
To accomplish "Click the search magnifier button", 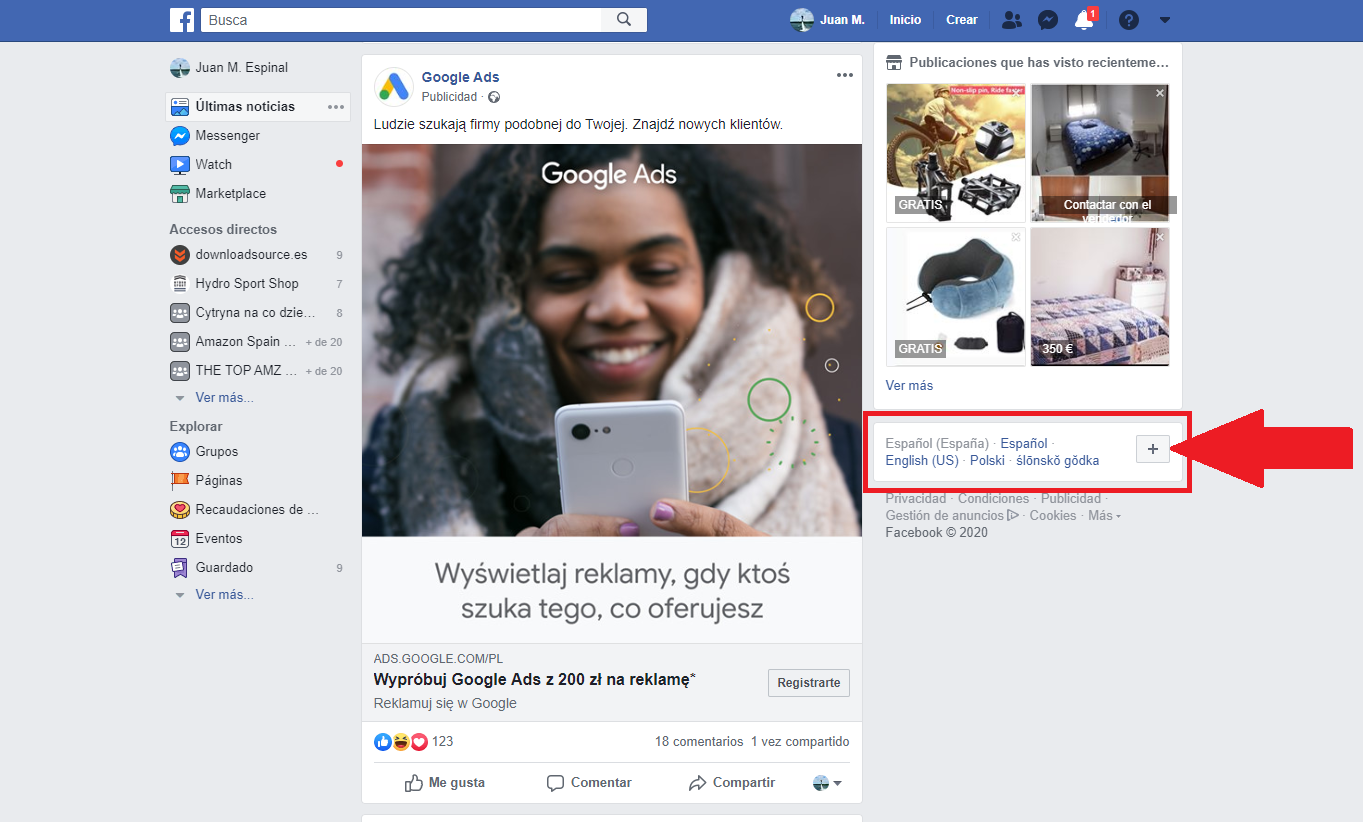I will [x=624, y=20].
